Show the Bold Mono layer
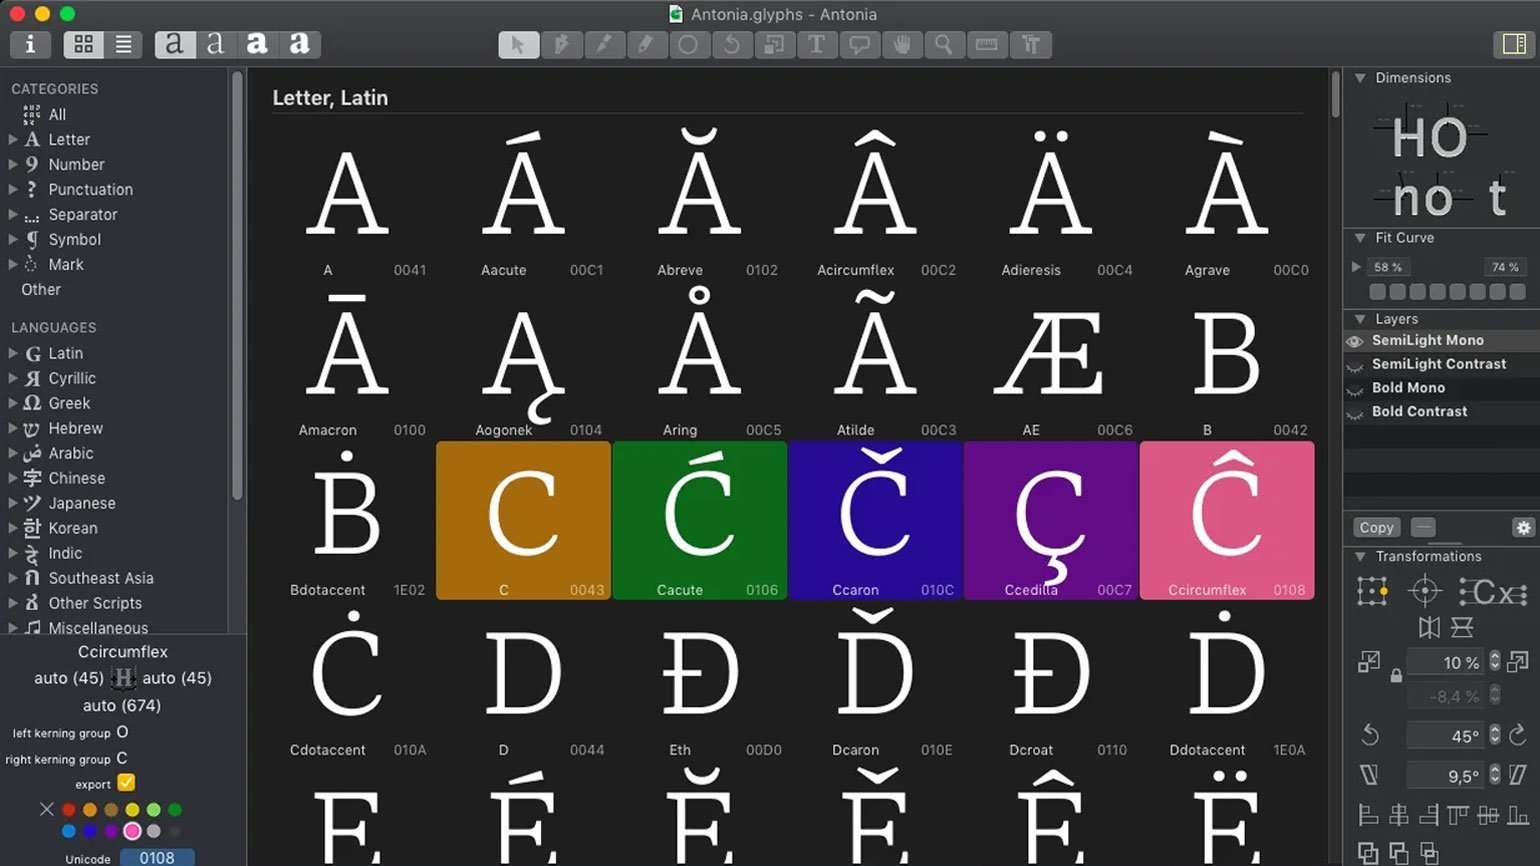Image resolution: width=1540 pixels, height=866 pixels. click(x=1355, y=390)
